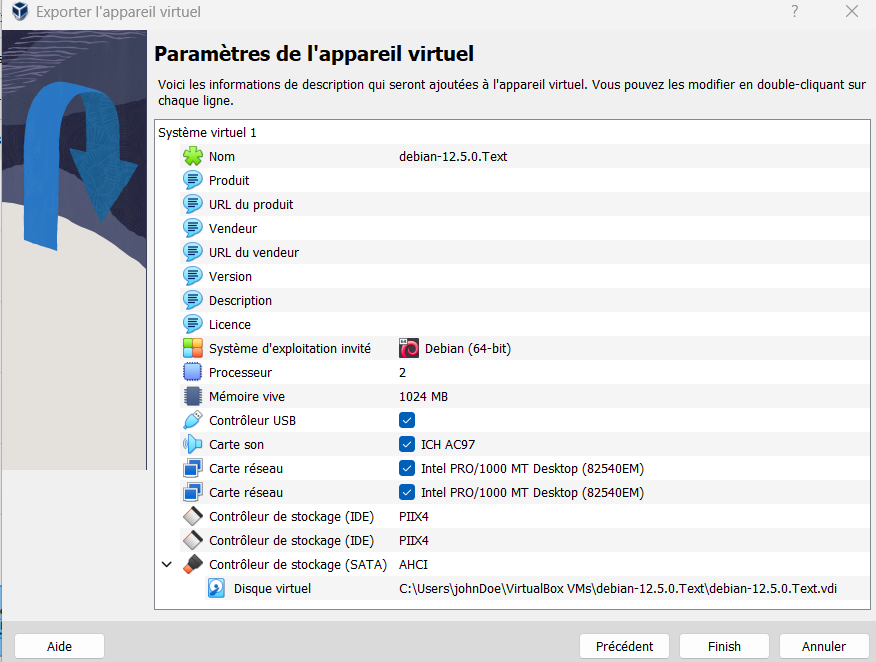Select the Mémoire vive label
Image resolution: width=876 pixels, height=662 pixels.
(x=247, y=397)
